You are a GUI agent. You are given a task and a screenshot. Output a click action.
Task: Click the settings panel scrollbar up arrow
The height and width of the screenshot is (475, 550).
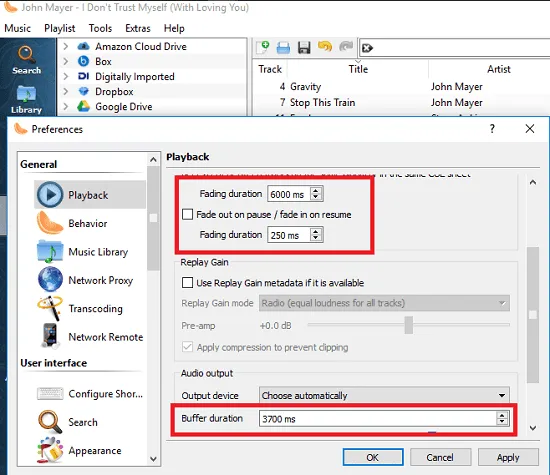pos(533,182)
